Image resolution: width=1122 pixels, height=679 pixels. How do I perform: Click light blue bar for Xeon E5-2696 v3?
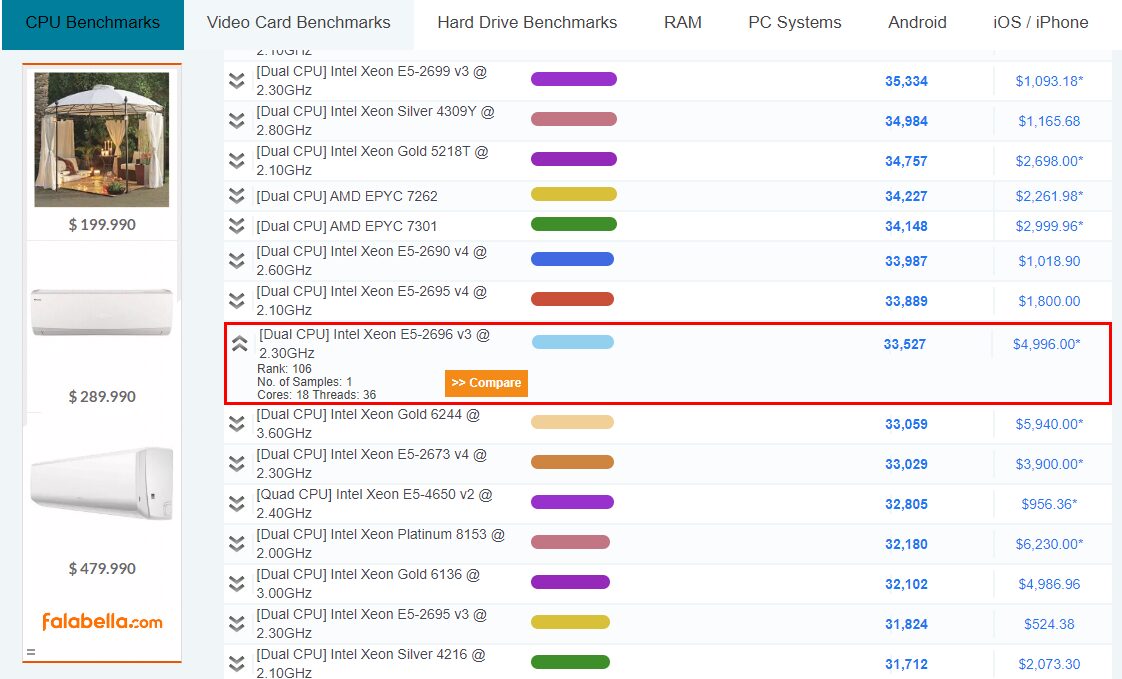572,342
